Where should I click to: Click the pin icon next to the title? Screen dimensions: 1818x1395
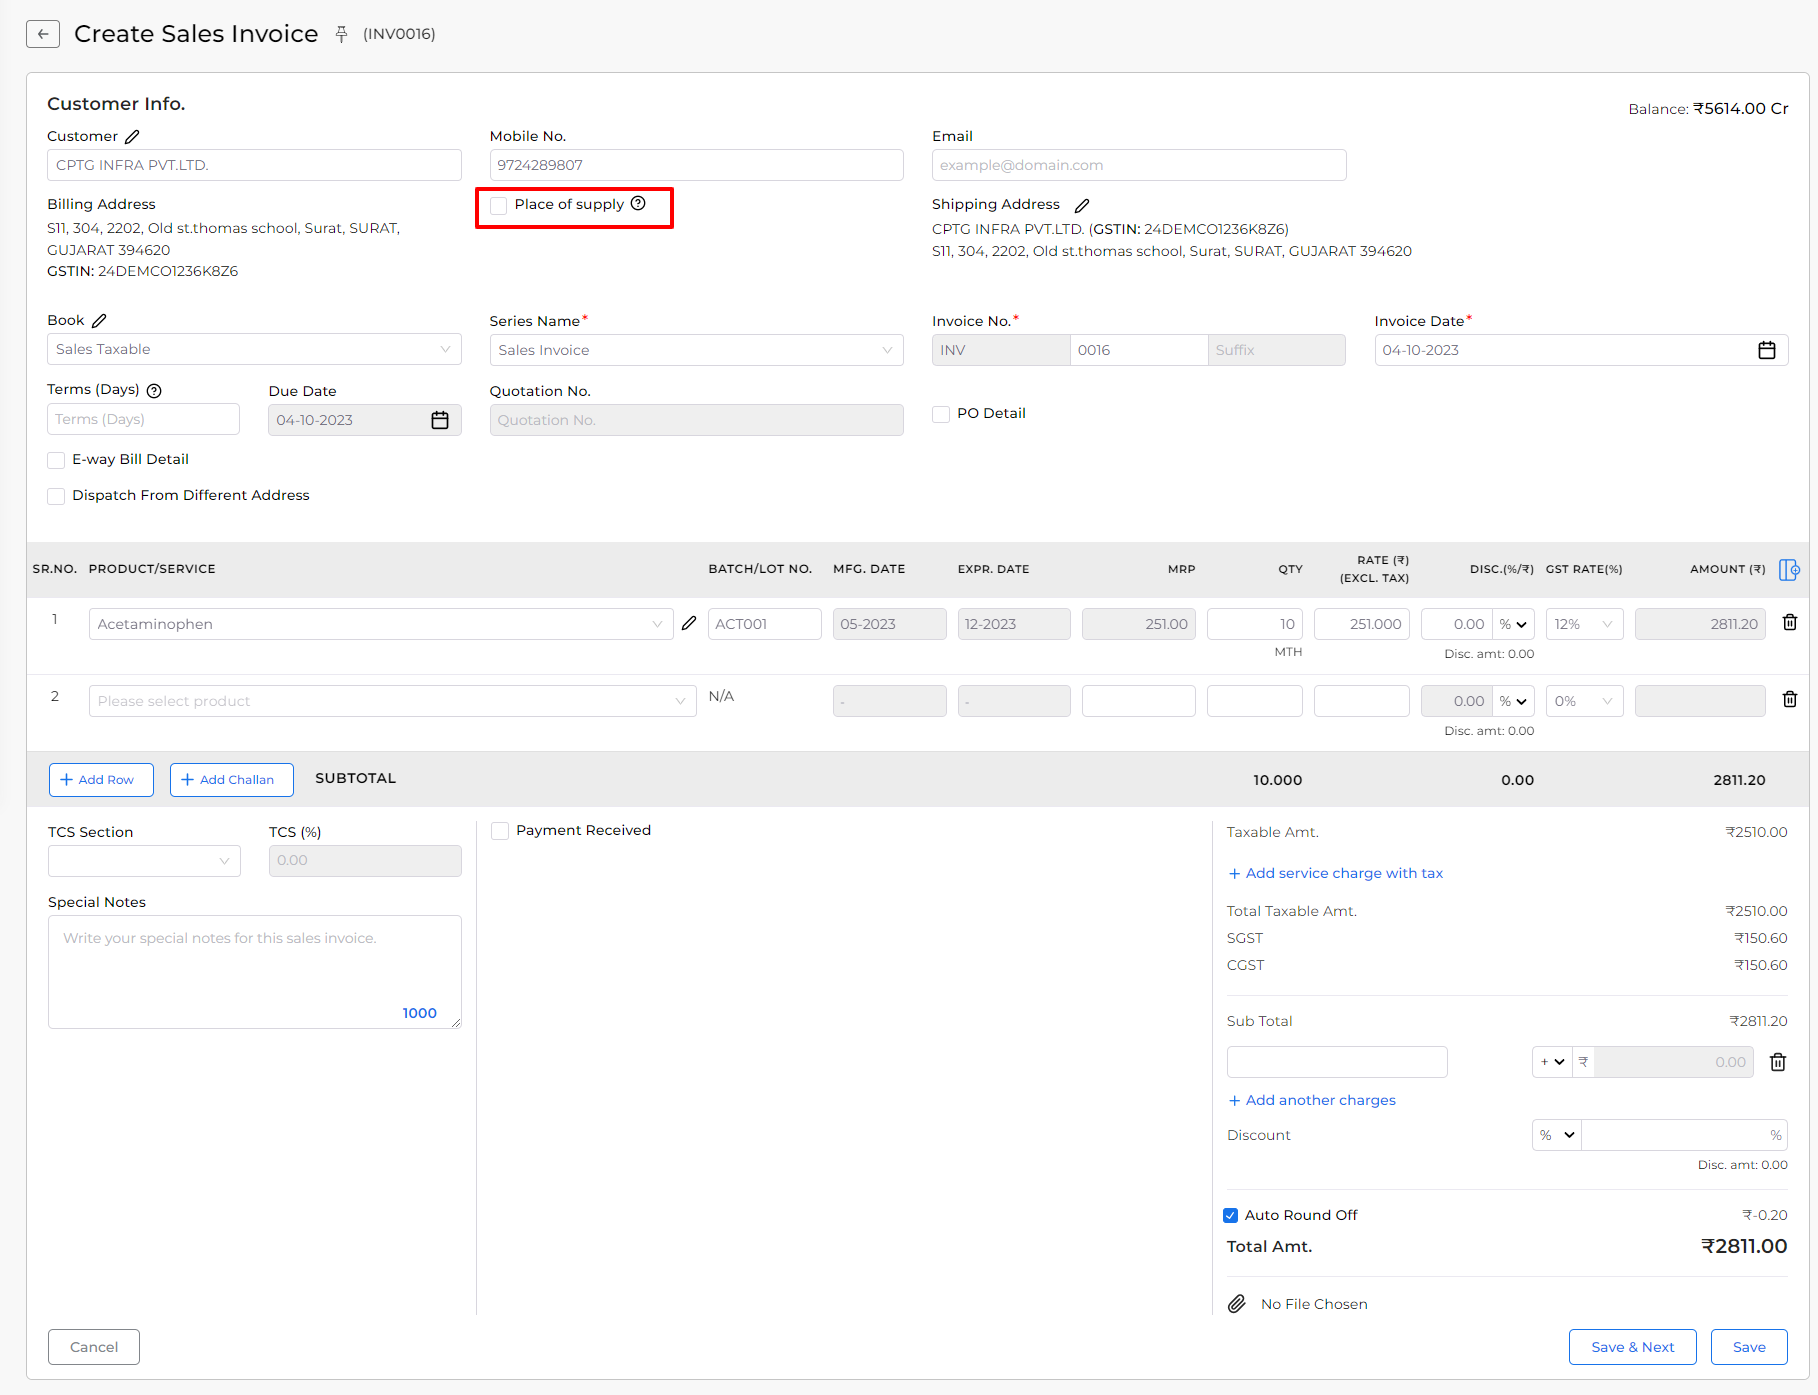tap(341, 34)
